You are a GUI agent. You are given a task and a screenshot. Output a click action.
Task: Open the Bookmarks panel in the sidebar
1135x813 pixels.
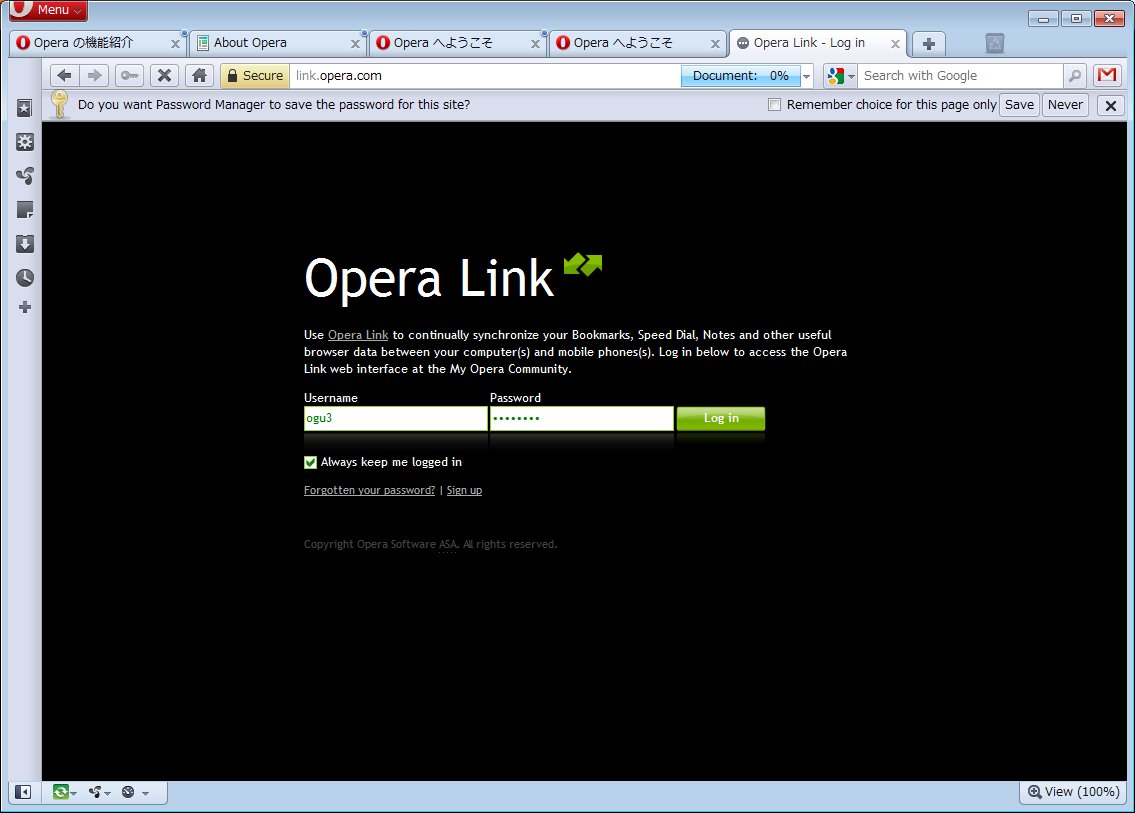point(24,108)
